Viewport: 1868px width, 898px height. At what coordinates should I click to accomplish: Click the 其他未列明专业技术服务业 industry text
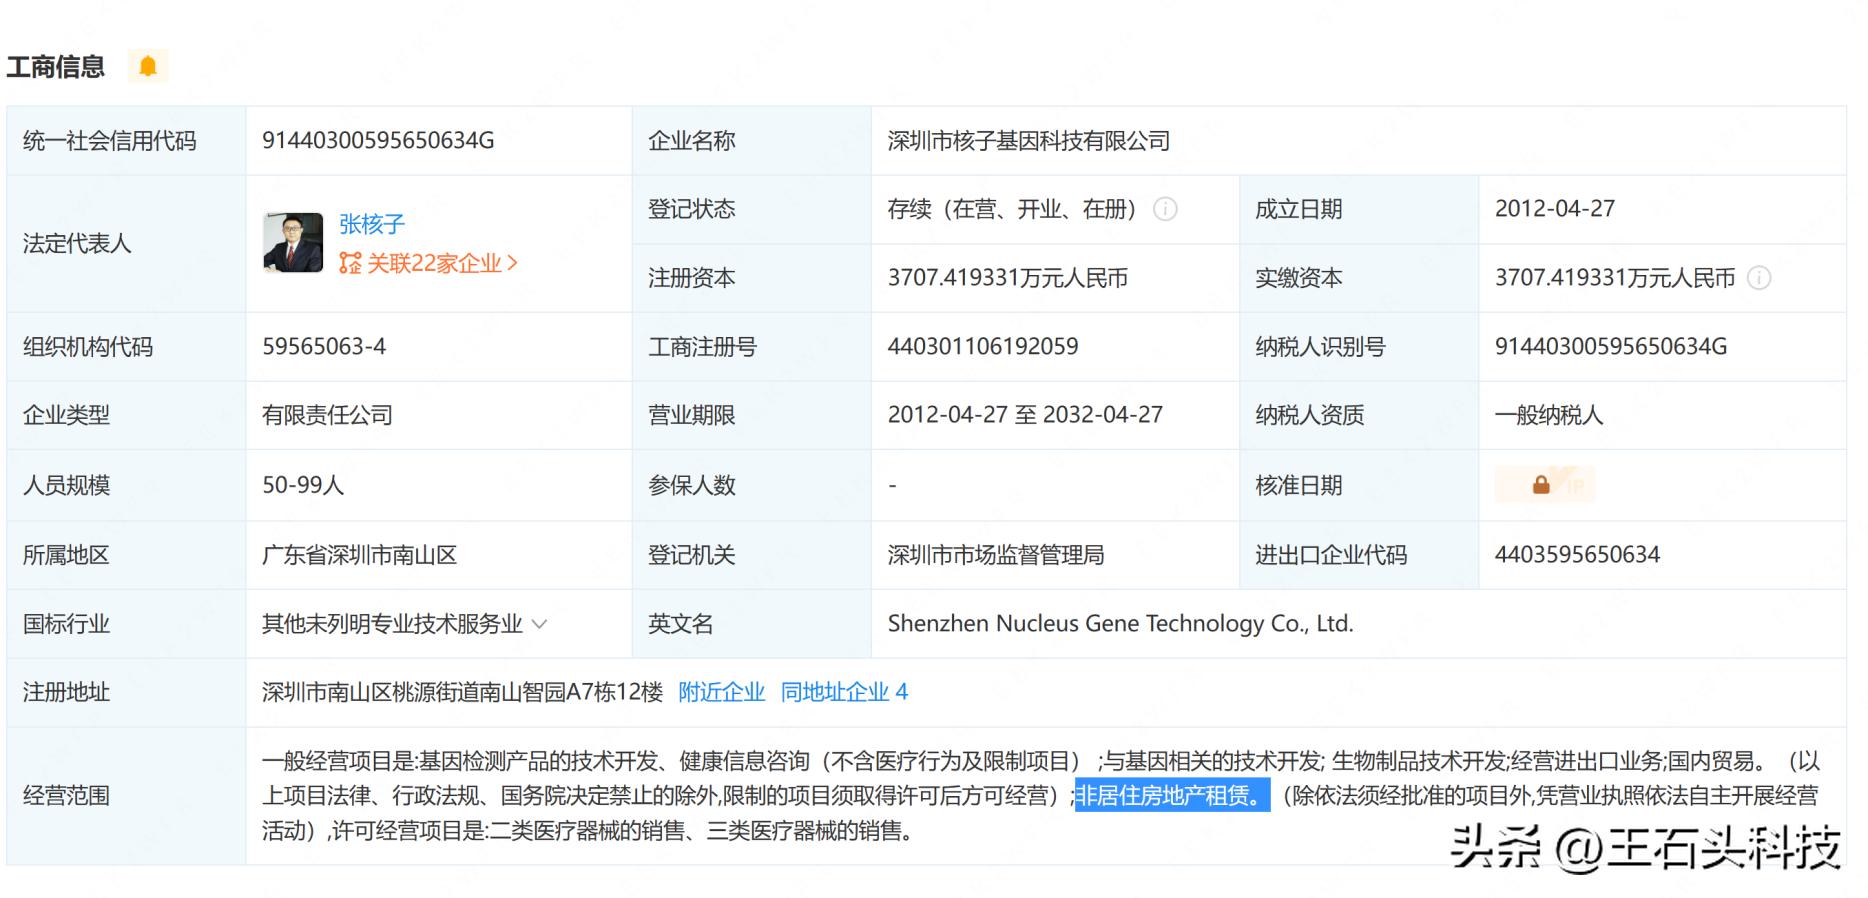click(392, 624)
